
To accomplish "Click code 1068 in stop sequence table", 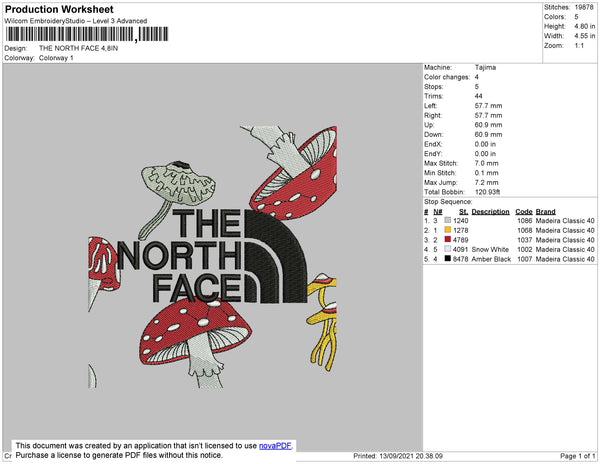I will [525, 230].
